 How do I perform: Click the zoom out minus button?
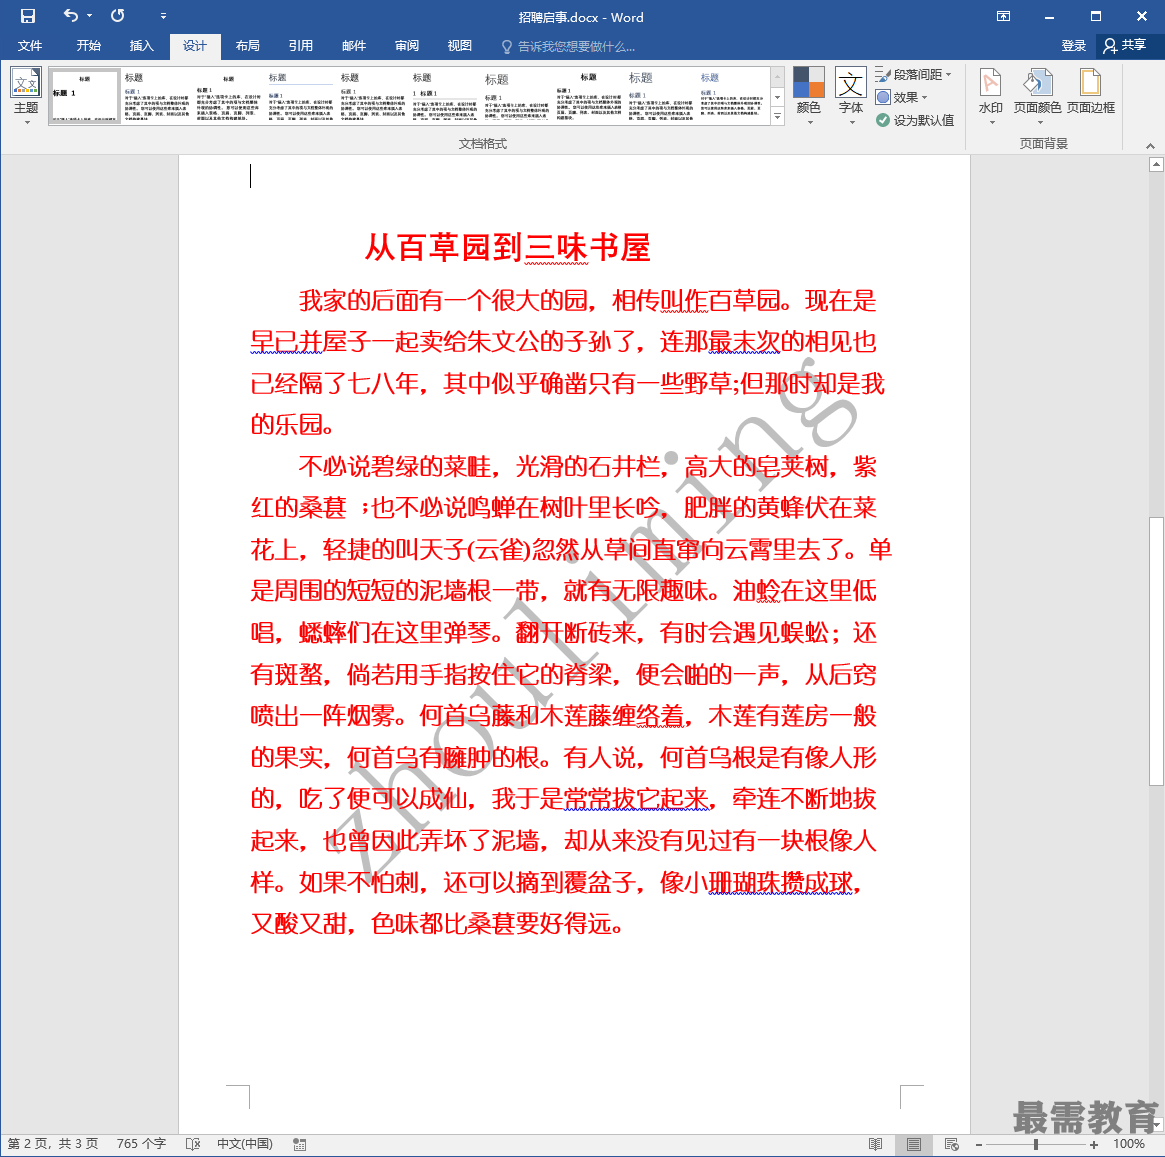[979, 1145]
